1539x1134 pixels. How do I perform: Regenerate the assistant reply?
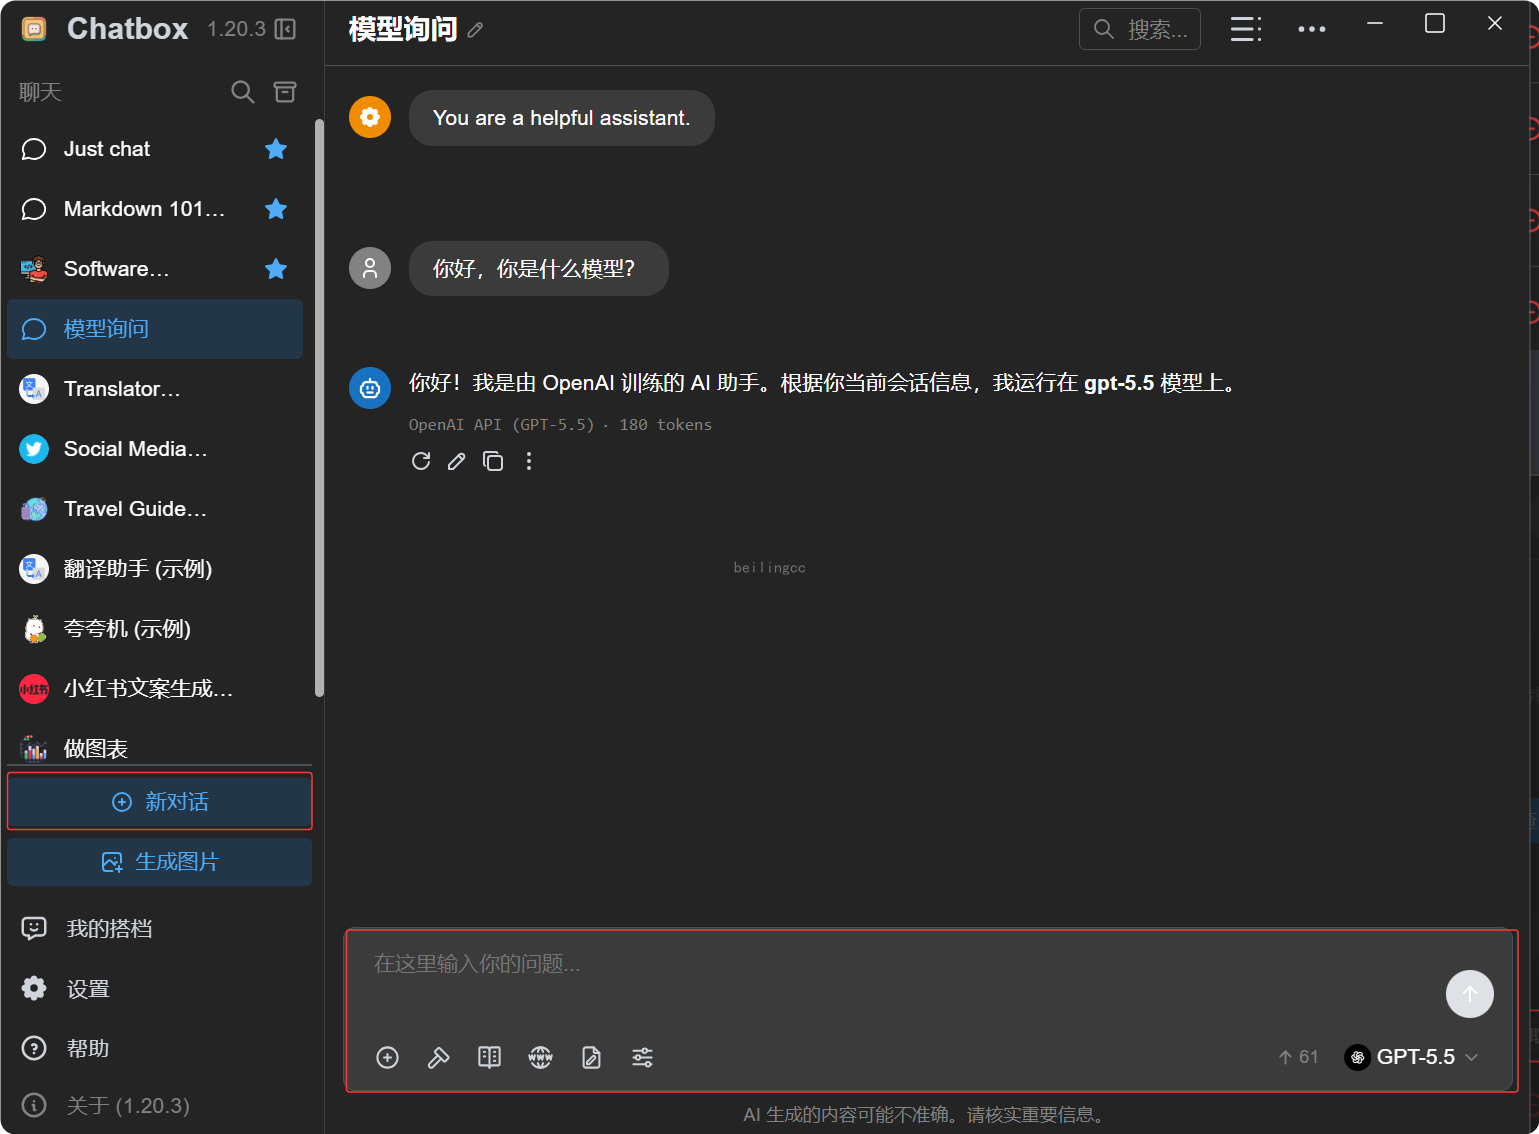[421, 461]
